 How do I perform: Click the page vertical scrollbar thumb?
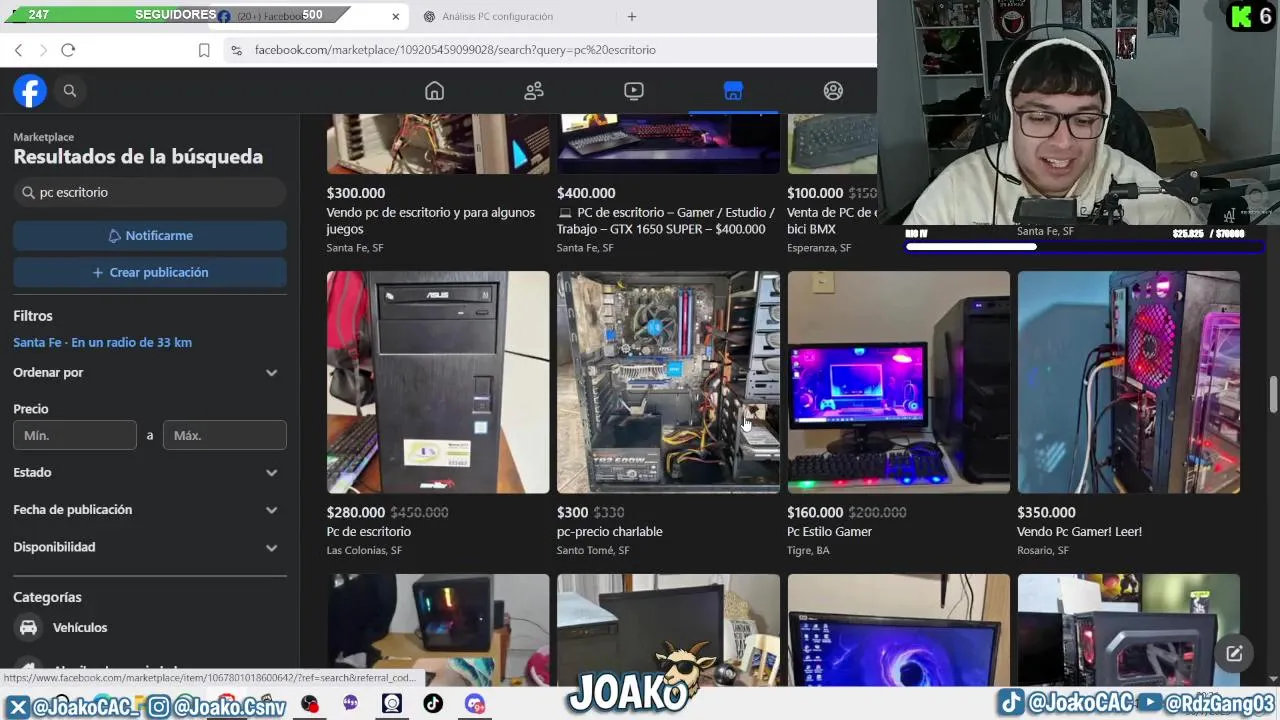pyautogui.click(x=1273, y=394)
